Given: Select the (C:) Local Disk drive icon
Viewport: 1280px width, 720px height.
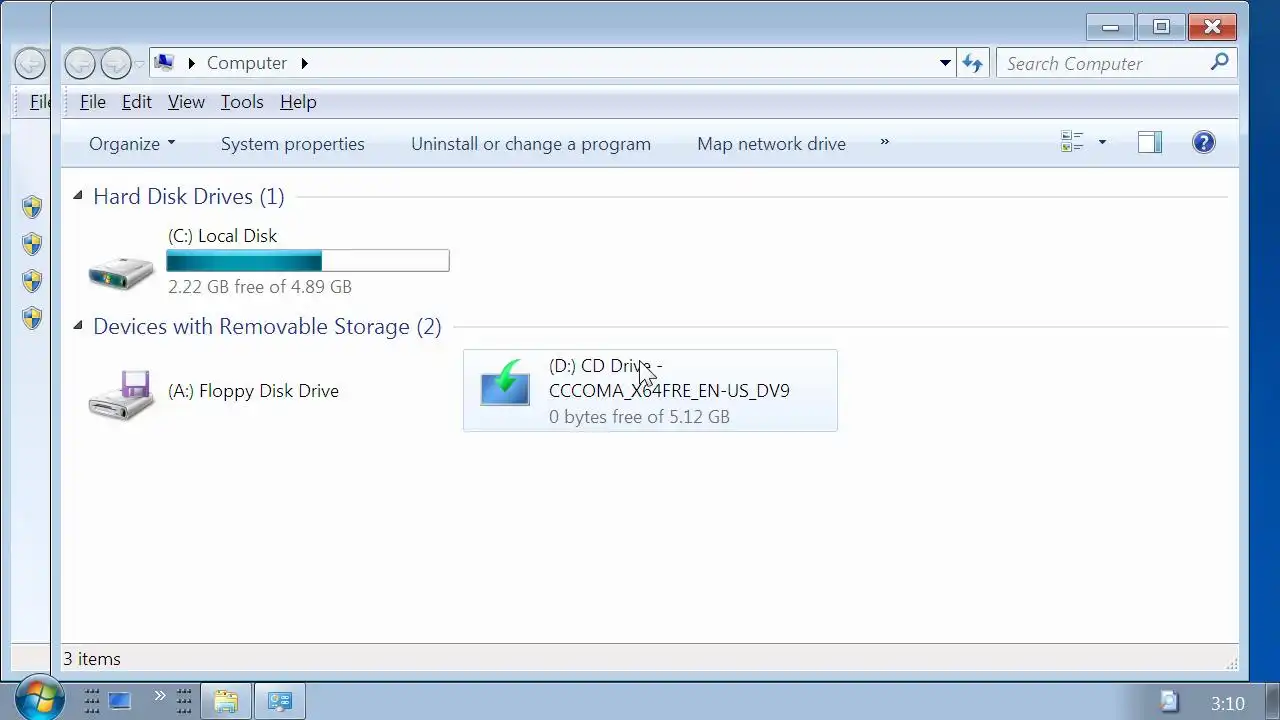Looking at the screenshot, I should click(x=121, y=270).
